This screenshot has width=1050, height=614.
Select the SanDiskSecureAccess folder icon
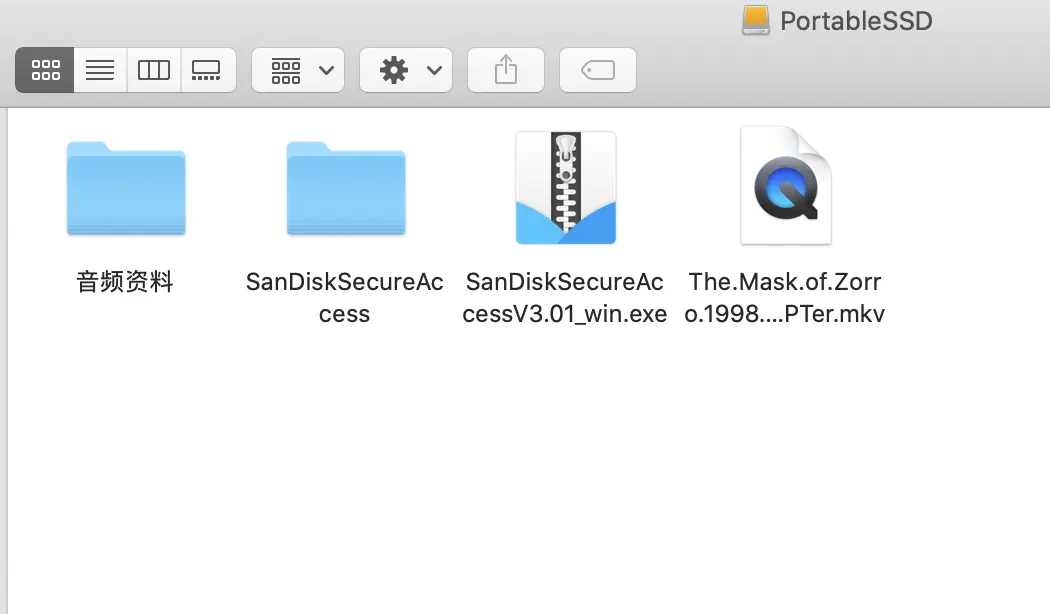[346, 189]
